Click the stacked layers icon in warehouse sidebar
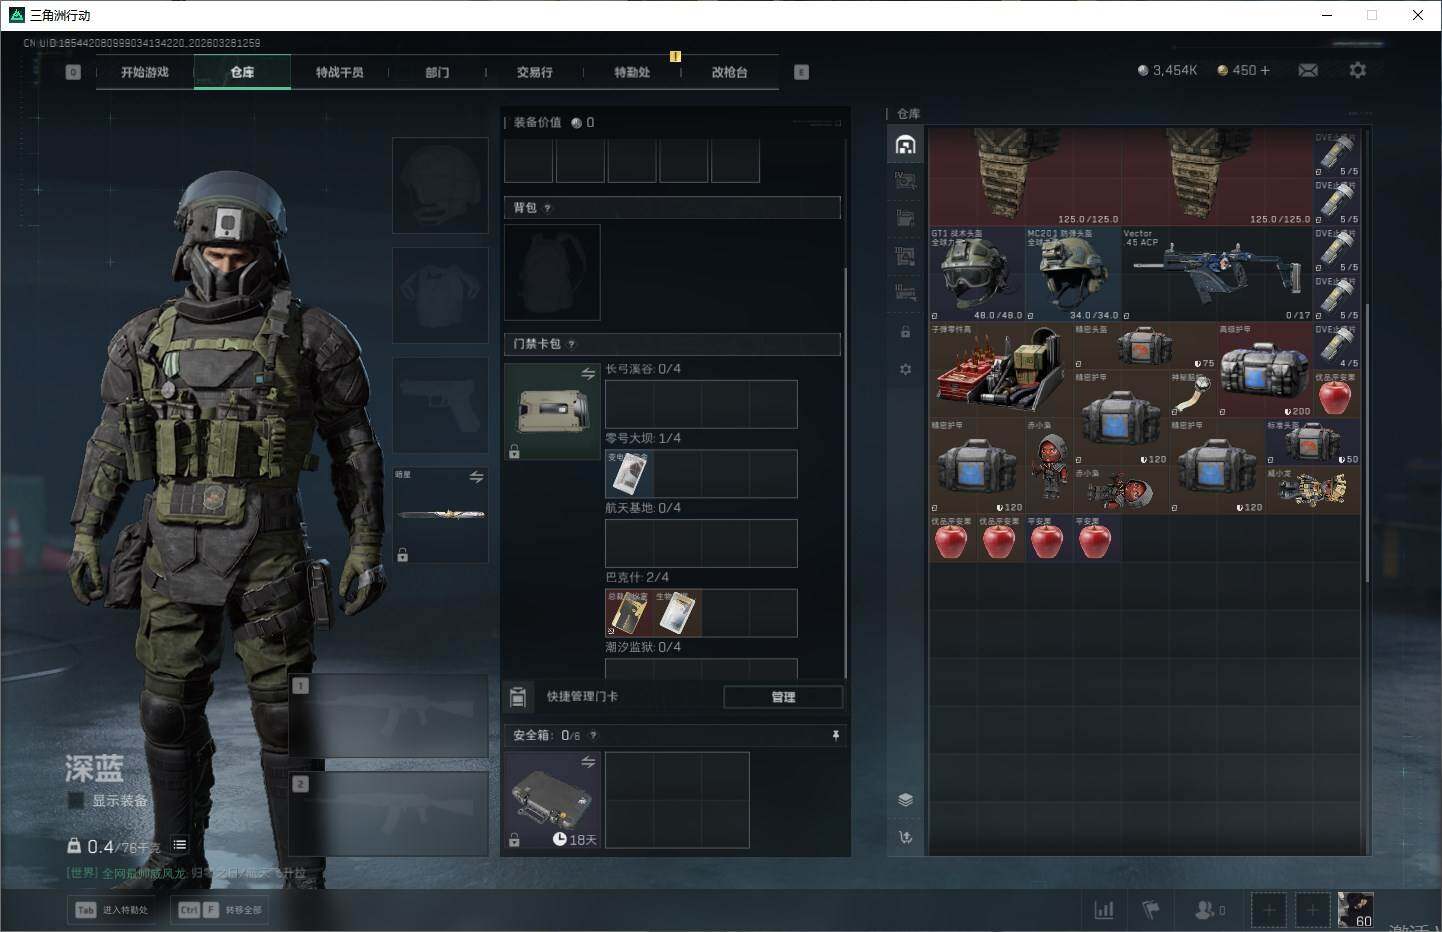This screenshot has height=932, width=1442. [x=905, y=799]
